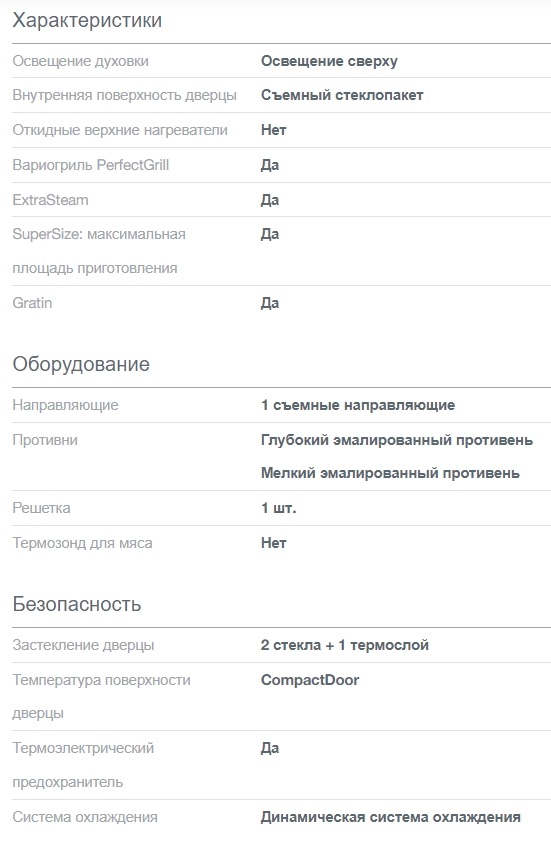Screen dimensions: 551x844
Task: Click the 2 стекла + 1 термослой value
Action: [x=345, y=645]
